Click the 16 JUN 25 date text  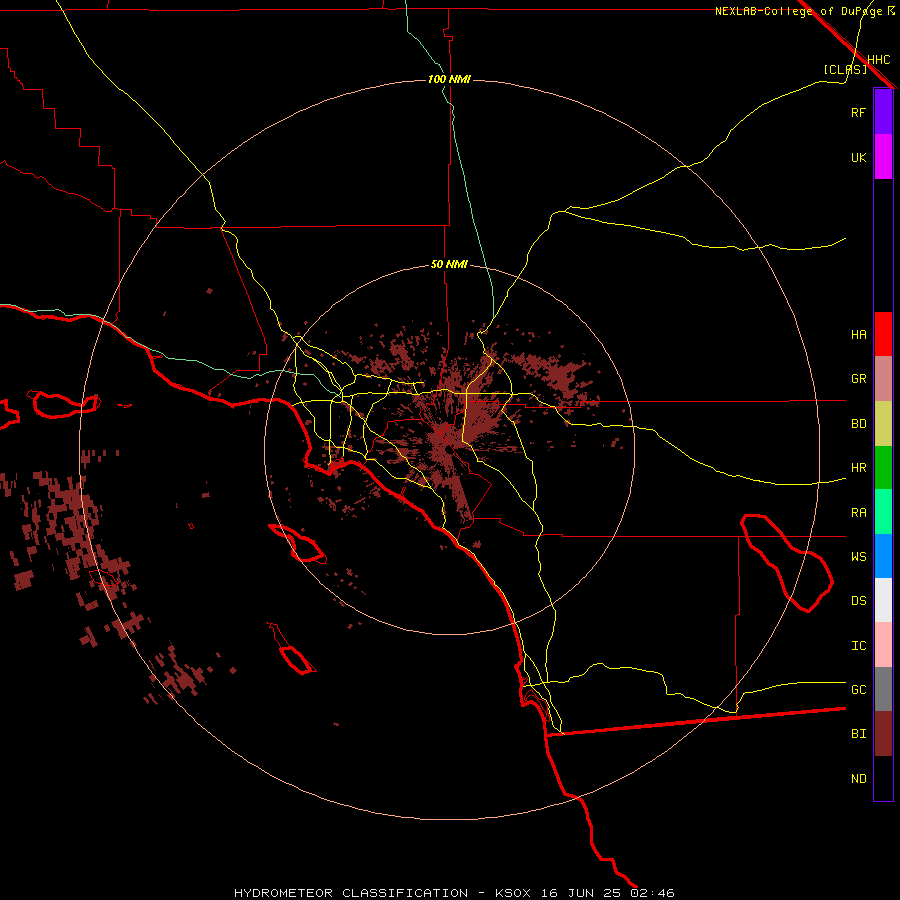(x=581, y=893)
